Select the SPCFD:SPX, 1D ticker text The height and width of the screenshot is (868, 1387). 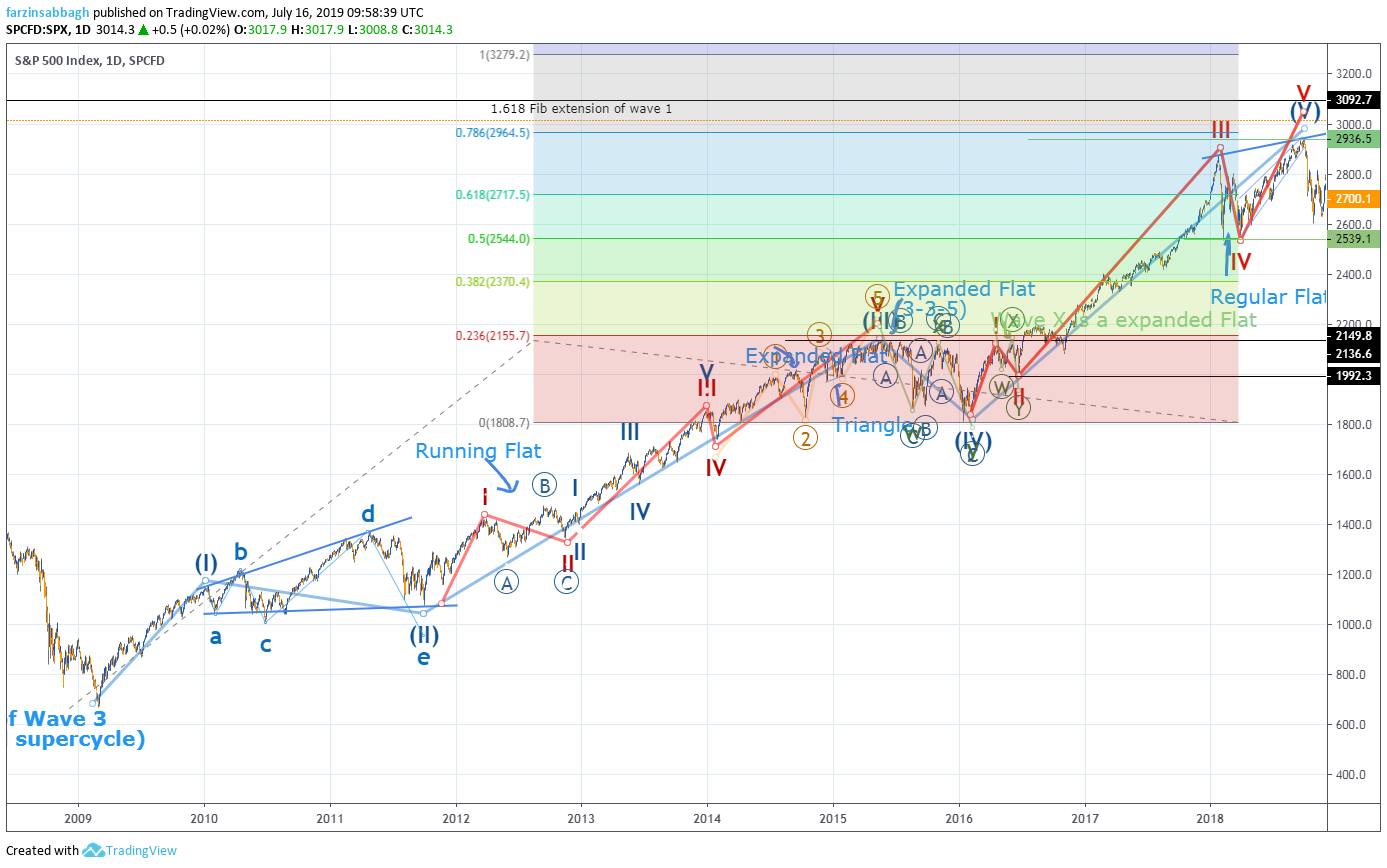coord(48,30)
